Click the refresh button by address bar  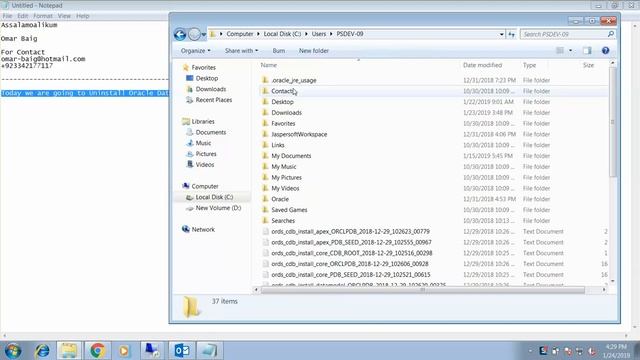(511, 34)
